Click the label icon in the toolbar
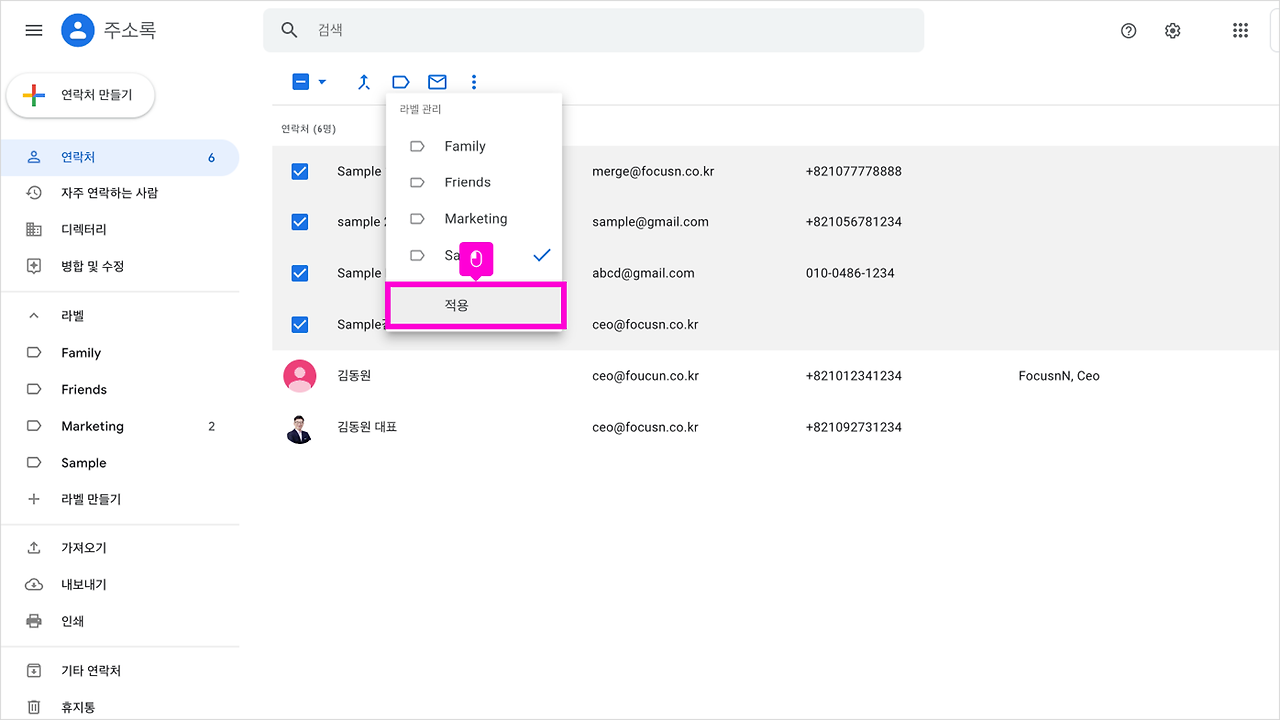 tap(401, 82)
